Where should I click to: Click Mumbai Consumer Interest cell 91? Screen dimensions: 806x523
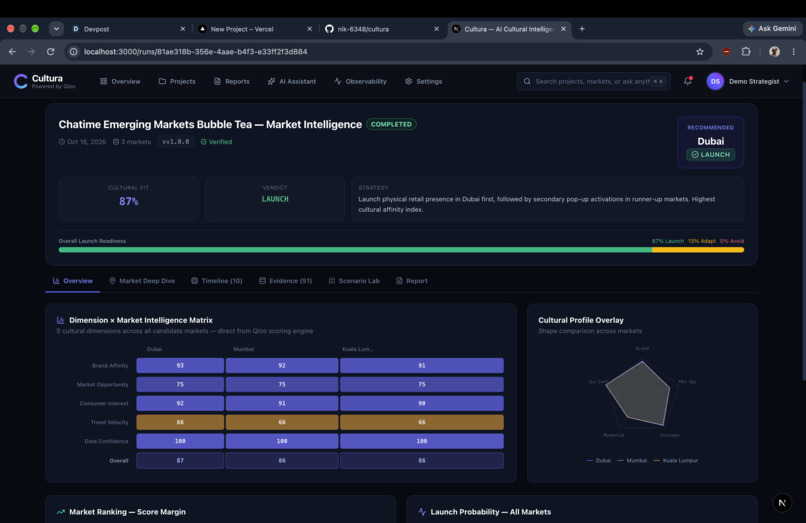[282, 403]
